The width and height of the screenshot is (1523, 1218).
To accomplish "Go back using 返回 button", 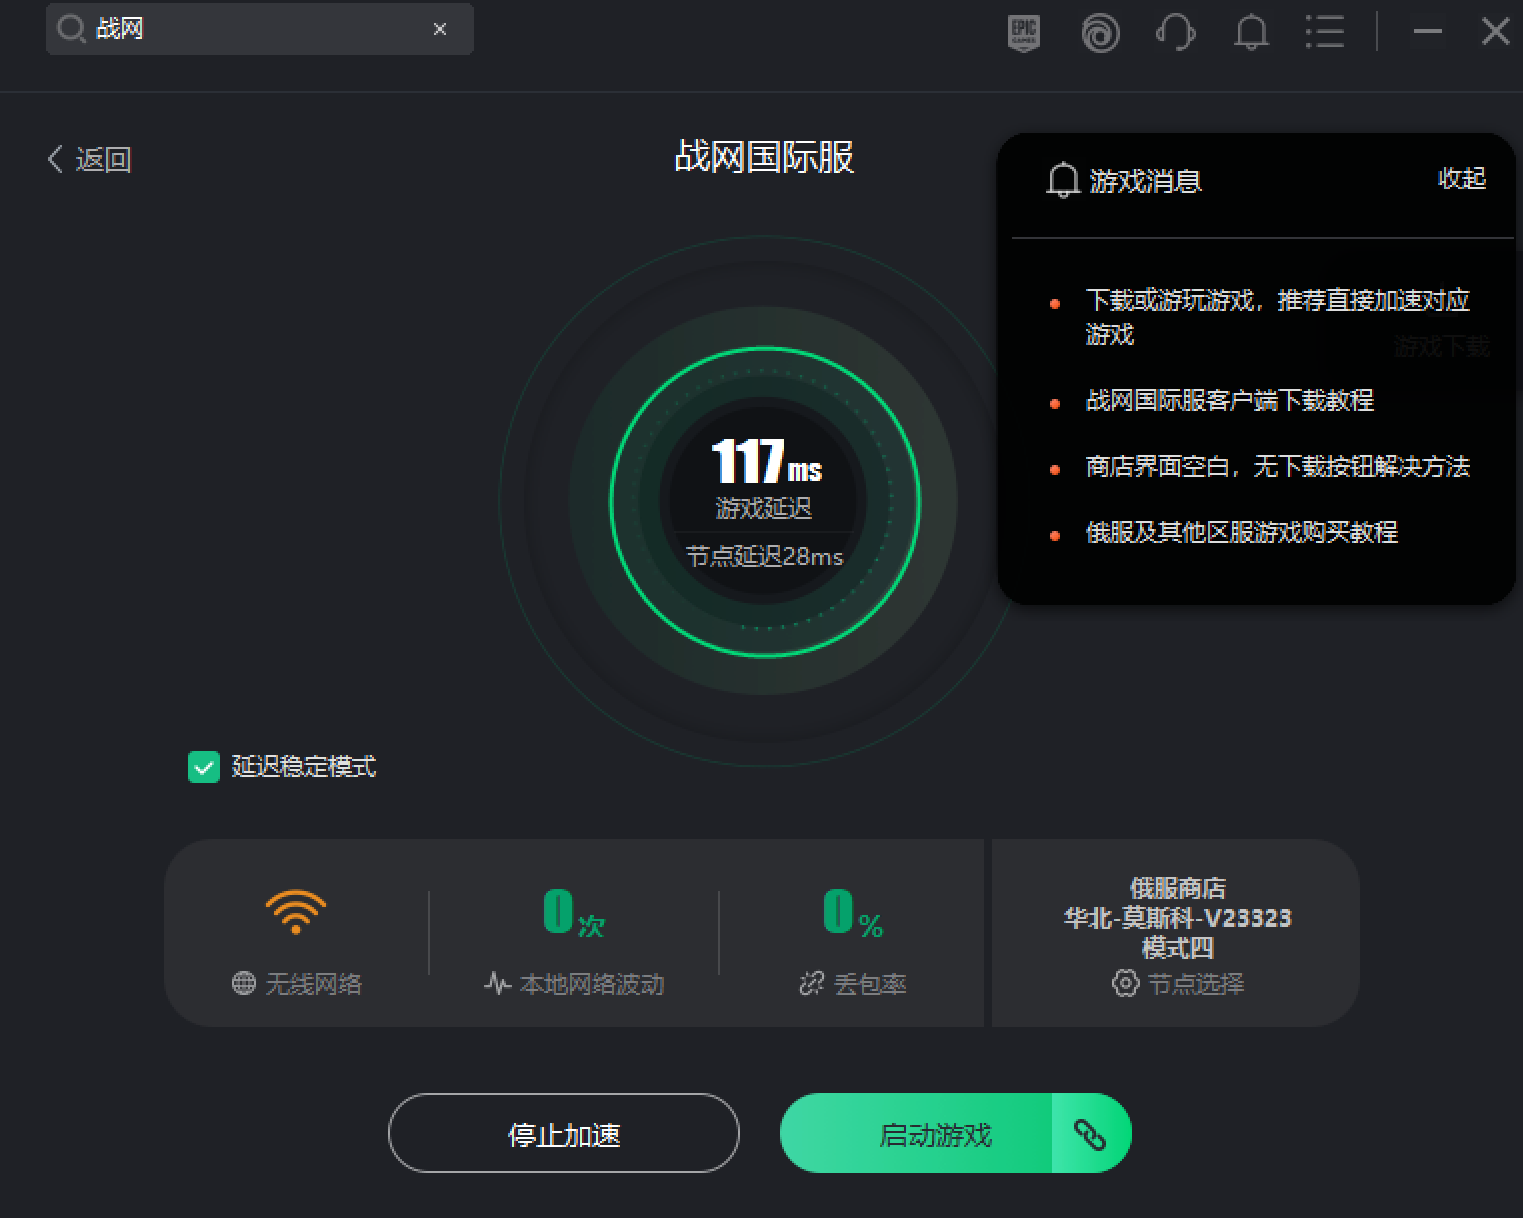I will tap(90, 159).
